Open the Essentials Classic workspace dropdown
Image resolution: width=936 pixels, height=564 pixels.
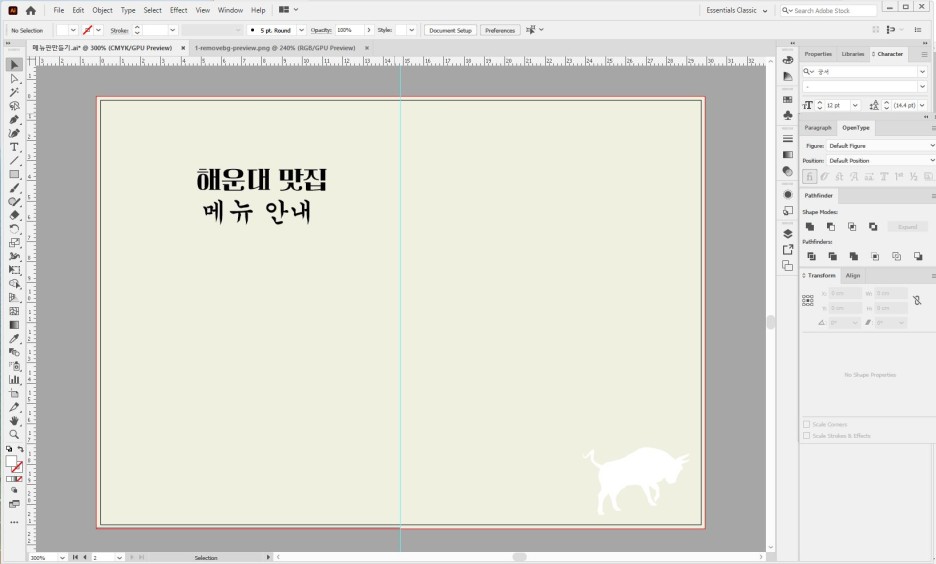point(737,10)
